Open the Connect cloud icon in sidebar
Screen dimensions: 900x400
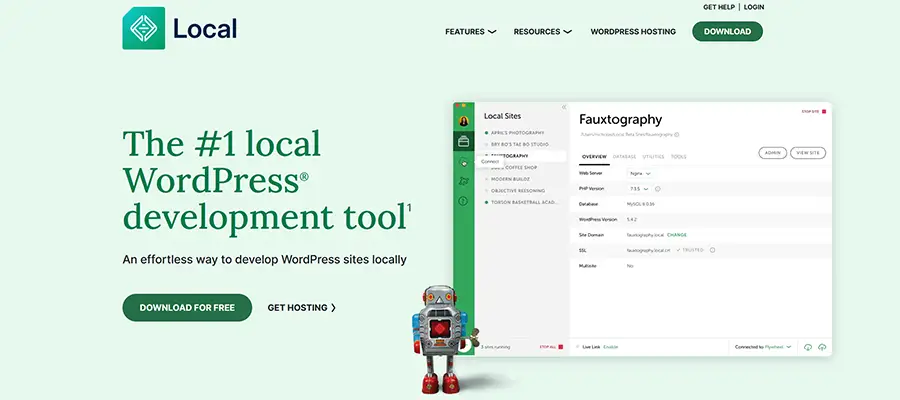click(464, 162)
